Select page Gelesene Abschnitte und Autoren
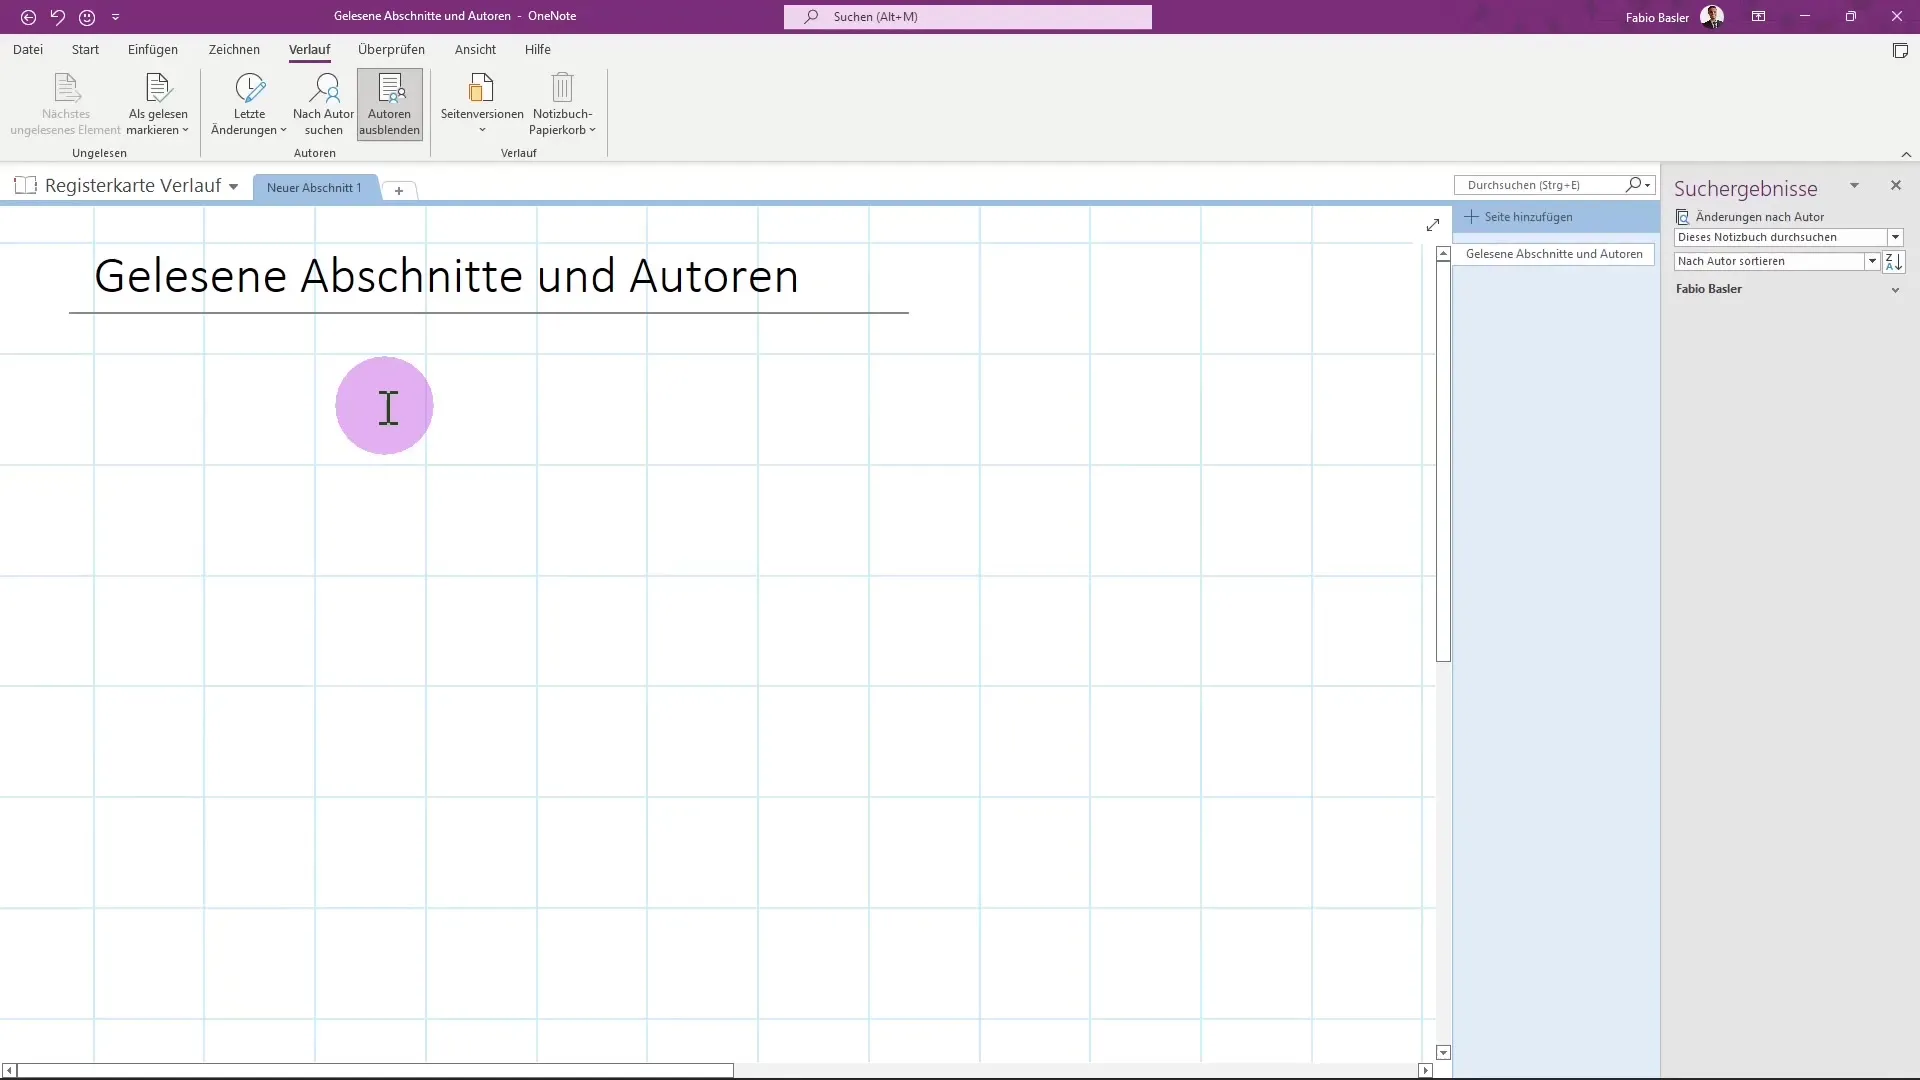 click(x=1554, y=254)
